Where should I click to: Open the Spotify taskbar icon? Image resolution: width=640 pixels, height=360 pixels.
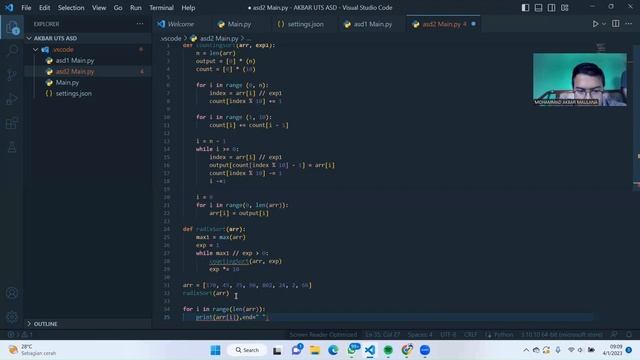(x=388, y=350)
